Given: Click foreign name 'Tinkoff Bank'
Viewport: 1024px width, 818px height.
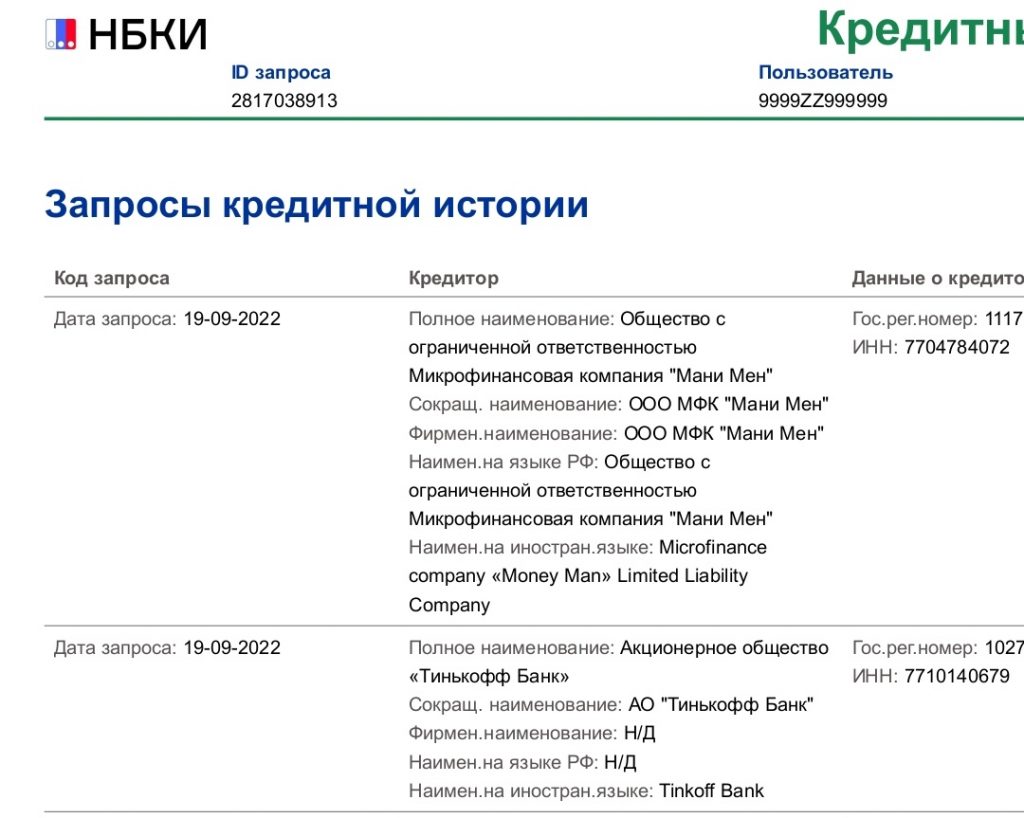Looking at the screenshot, I should pos(711,791).
